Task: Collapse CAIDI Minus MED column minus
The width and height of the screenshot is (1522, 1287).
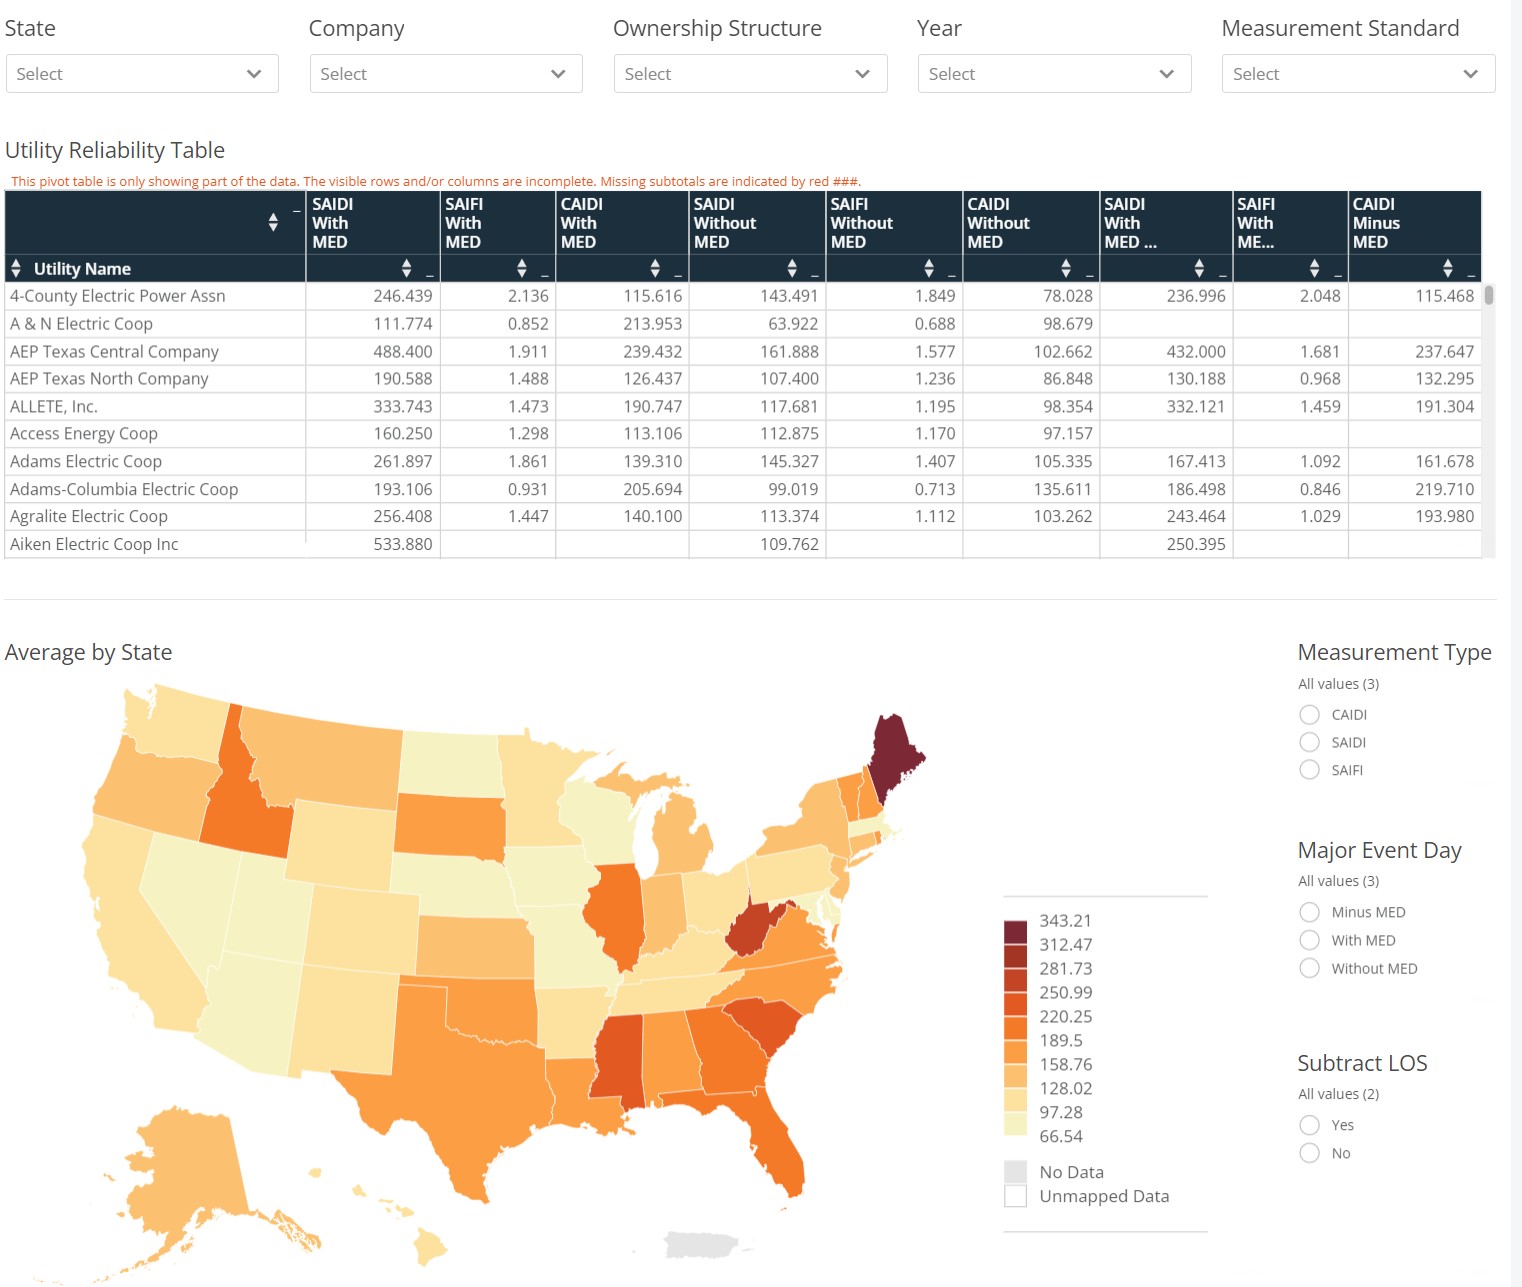Action: tap(1471, 275)
